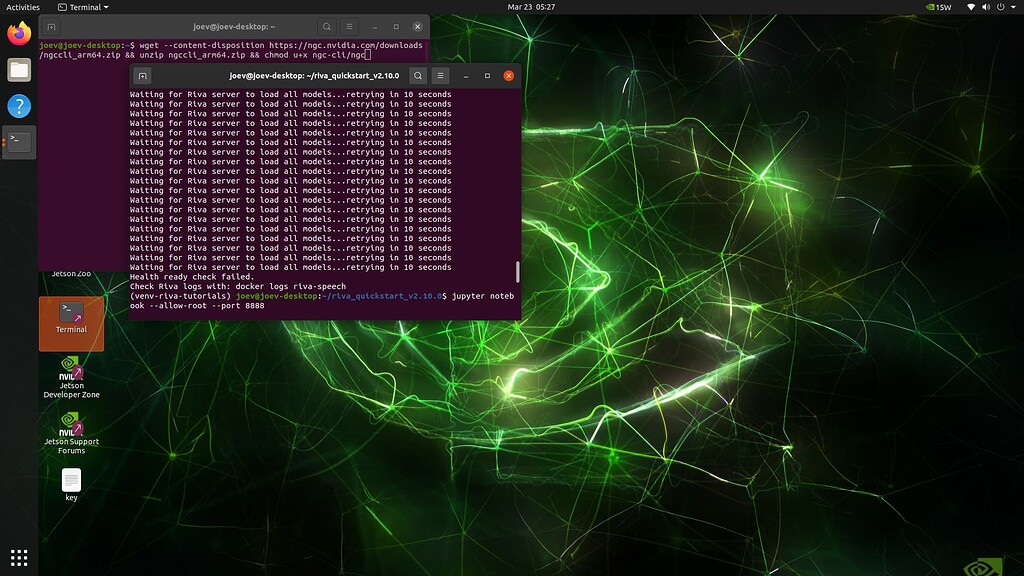Expand the Terminal app menu in the top bar

80,5
